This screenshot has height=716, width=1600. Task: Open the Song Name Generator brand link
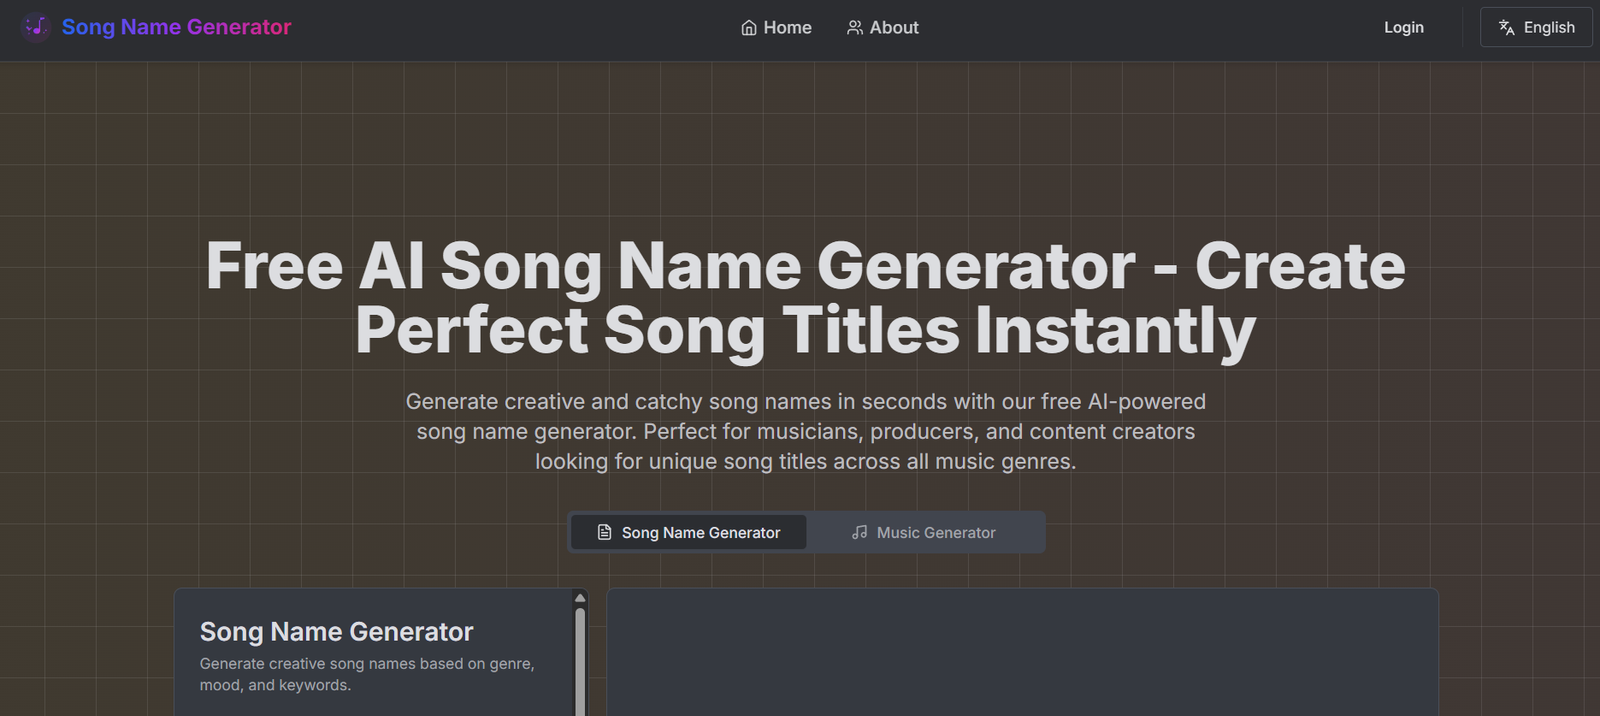tap(176, 27)
